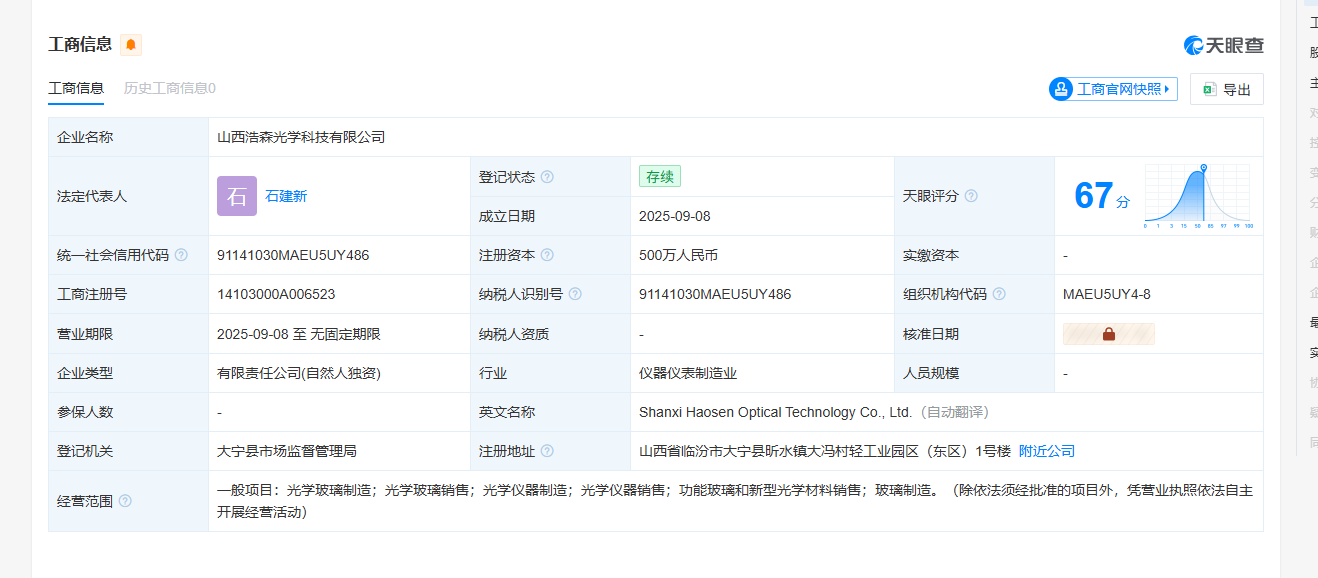Click the 登记机关 label cell
The height and width of the screenshot is (578, 1318).
tap(129, 451)
